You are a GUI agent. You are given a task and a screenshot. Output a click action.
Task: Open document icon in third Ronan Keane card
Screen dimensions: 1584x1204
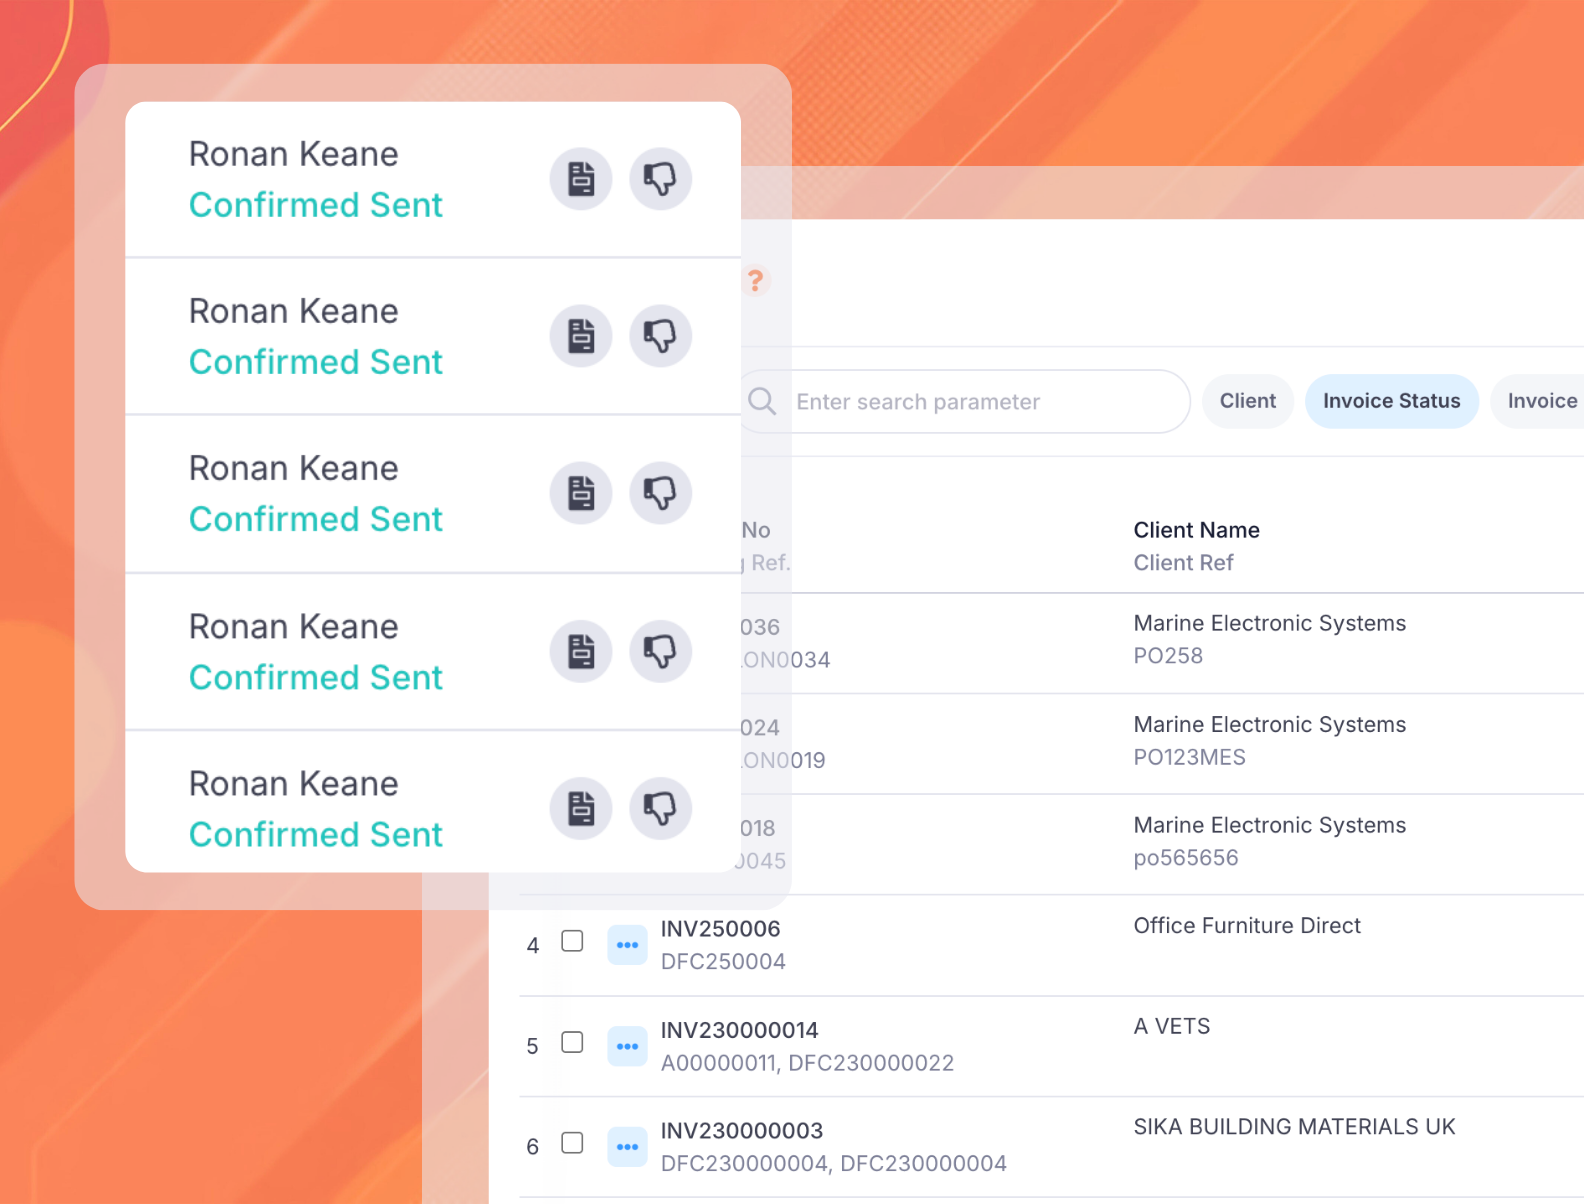coord(581,493)
